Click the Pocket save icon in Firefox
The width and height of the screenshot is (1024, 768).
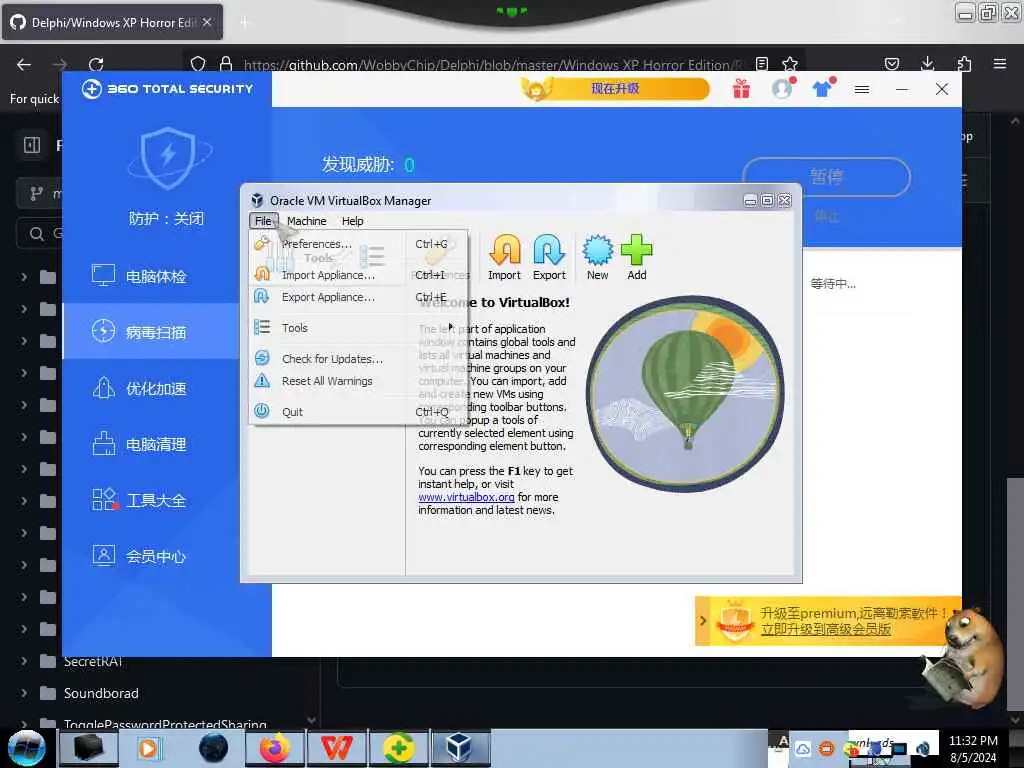891,64
